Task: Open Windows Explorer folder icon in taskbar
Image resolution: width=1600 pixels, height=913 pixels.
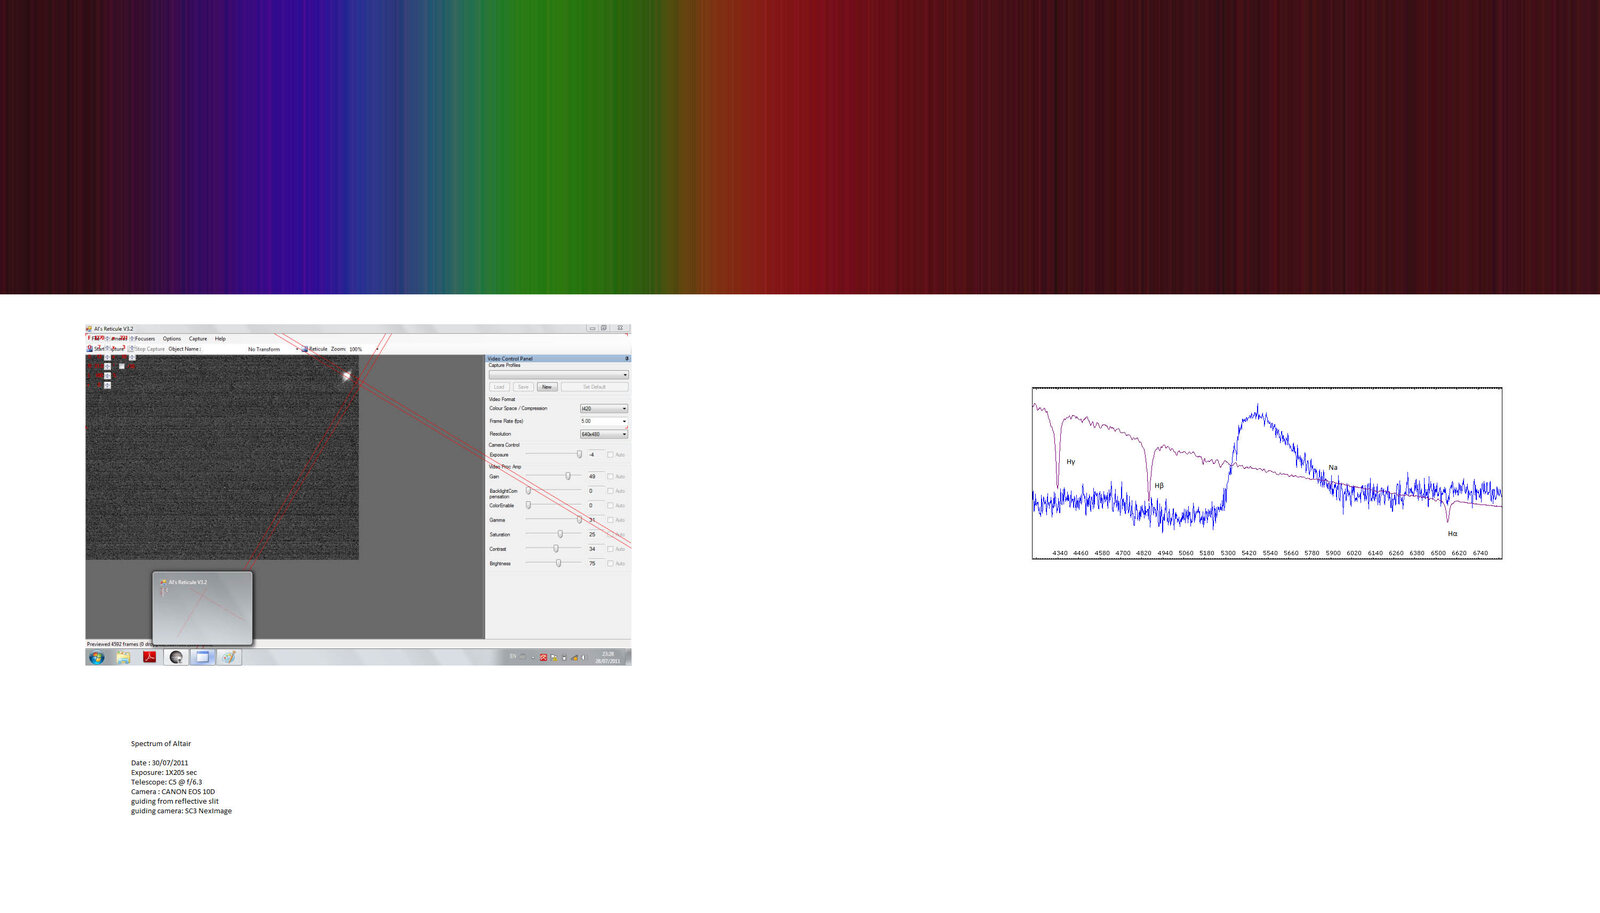Action: point(123,658)
